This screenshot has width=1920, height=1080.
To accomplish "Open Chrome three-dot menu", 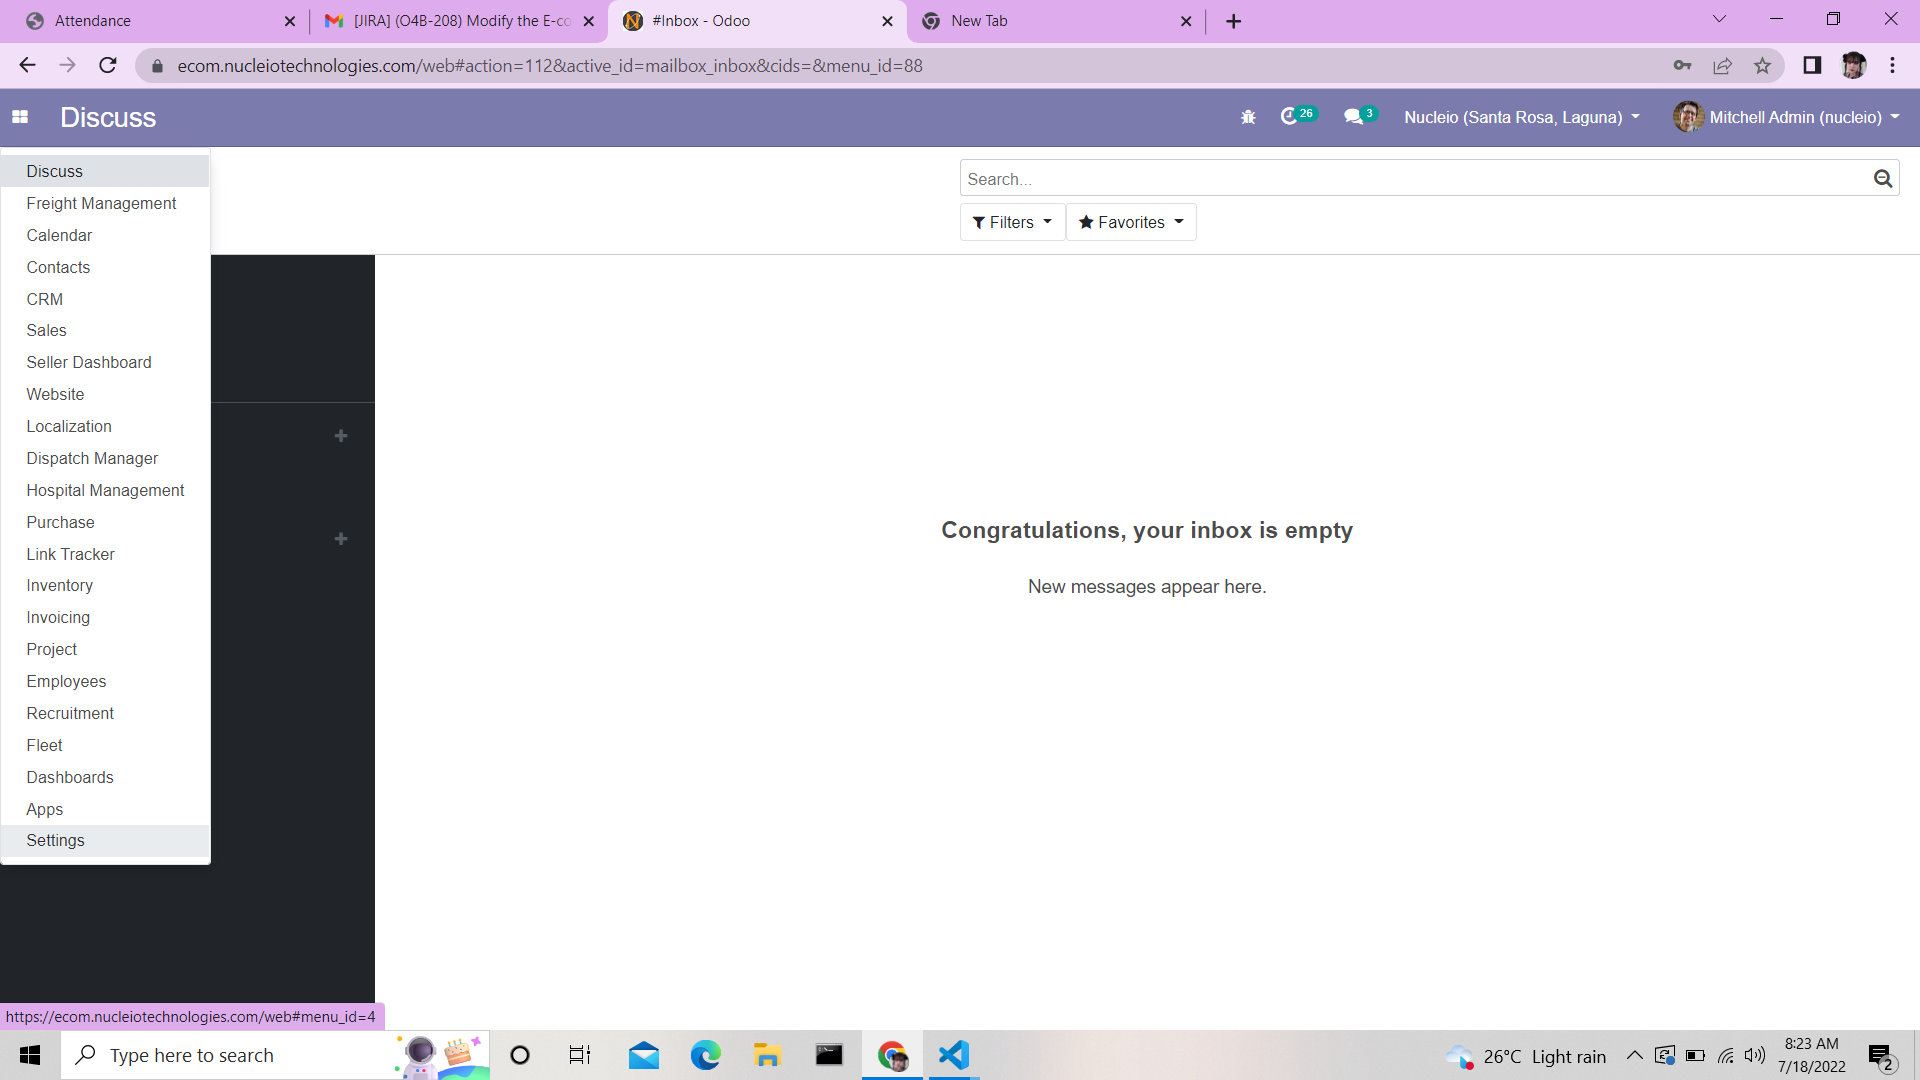I will [1892, 65].
